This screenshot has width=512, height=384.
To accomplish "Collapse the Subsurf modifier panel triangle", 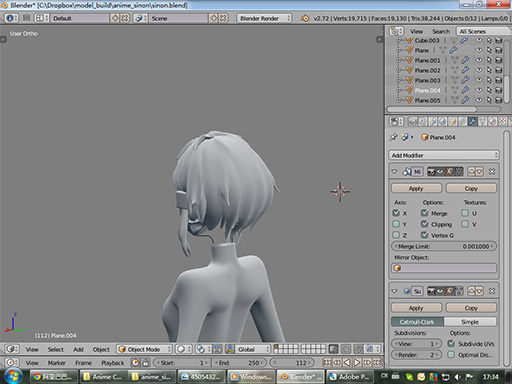I will click(394, 291).
